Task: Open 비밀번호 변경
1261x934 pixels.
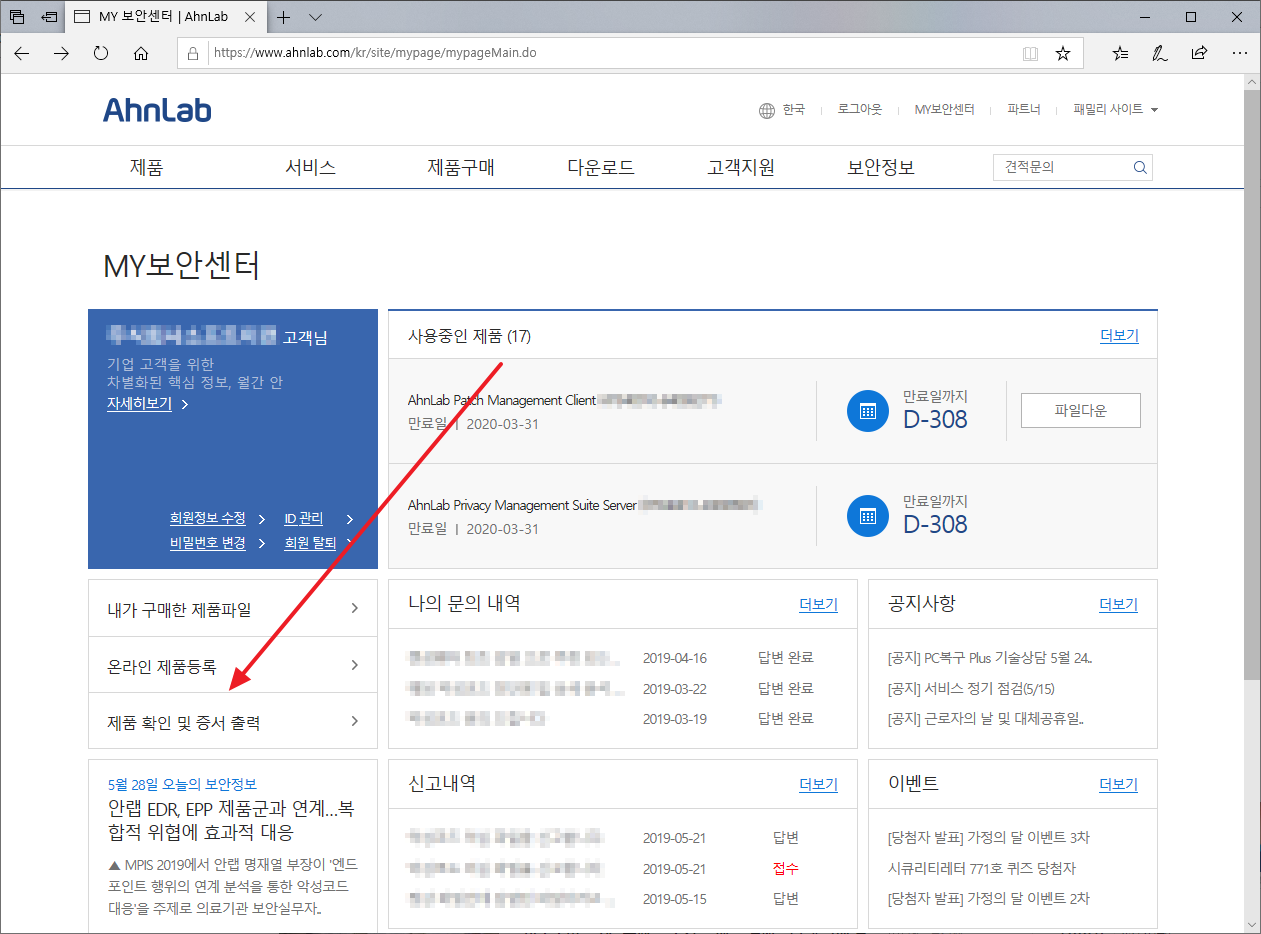Action: tap(207, 543)
